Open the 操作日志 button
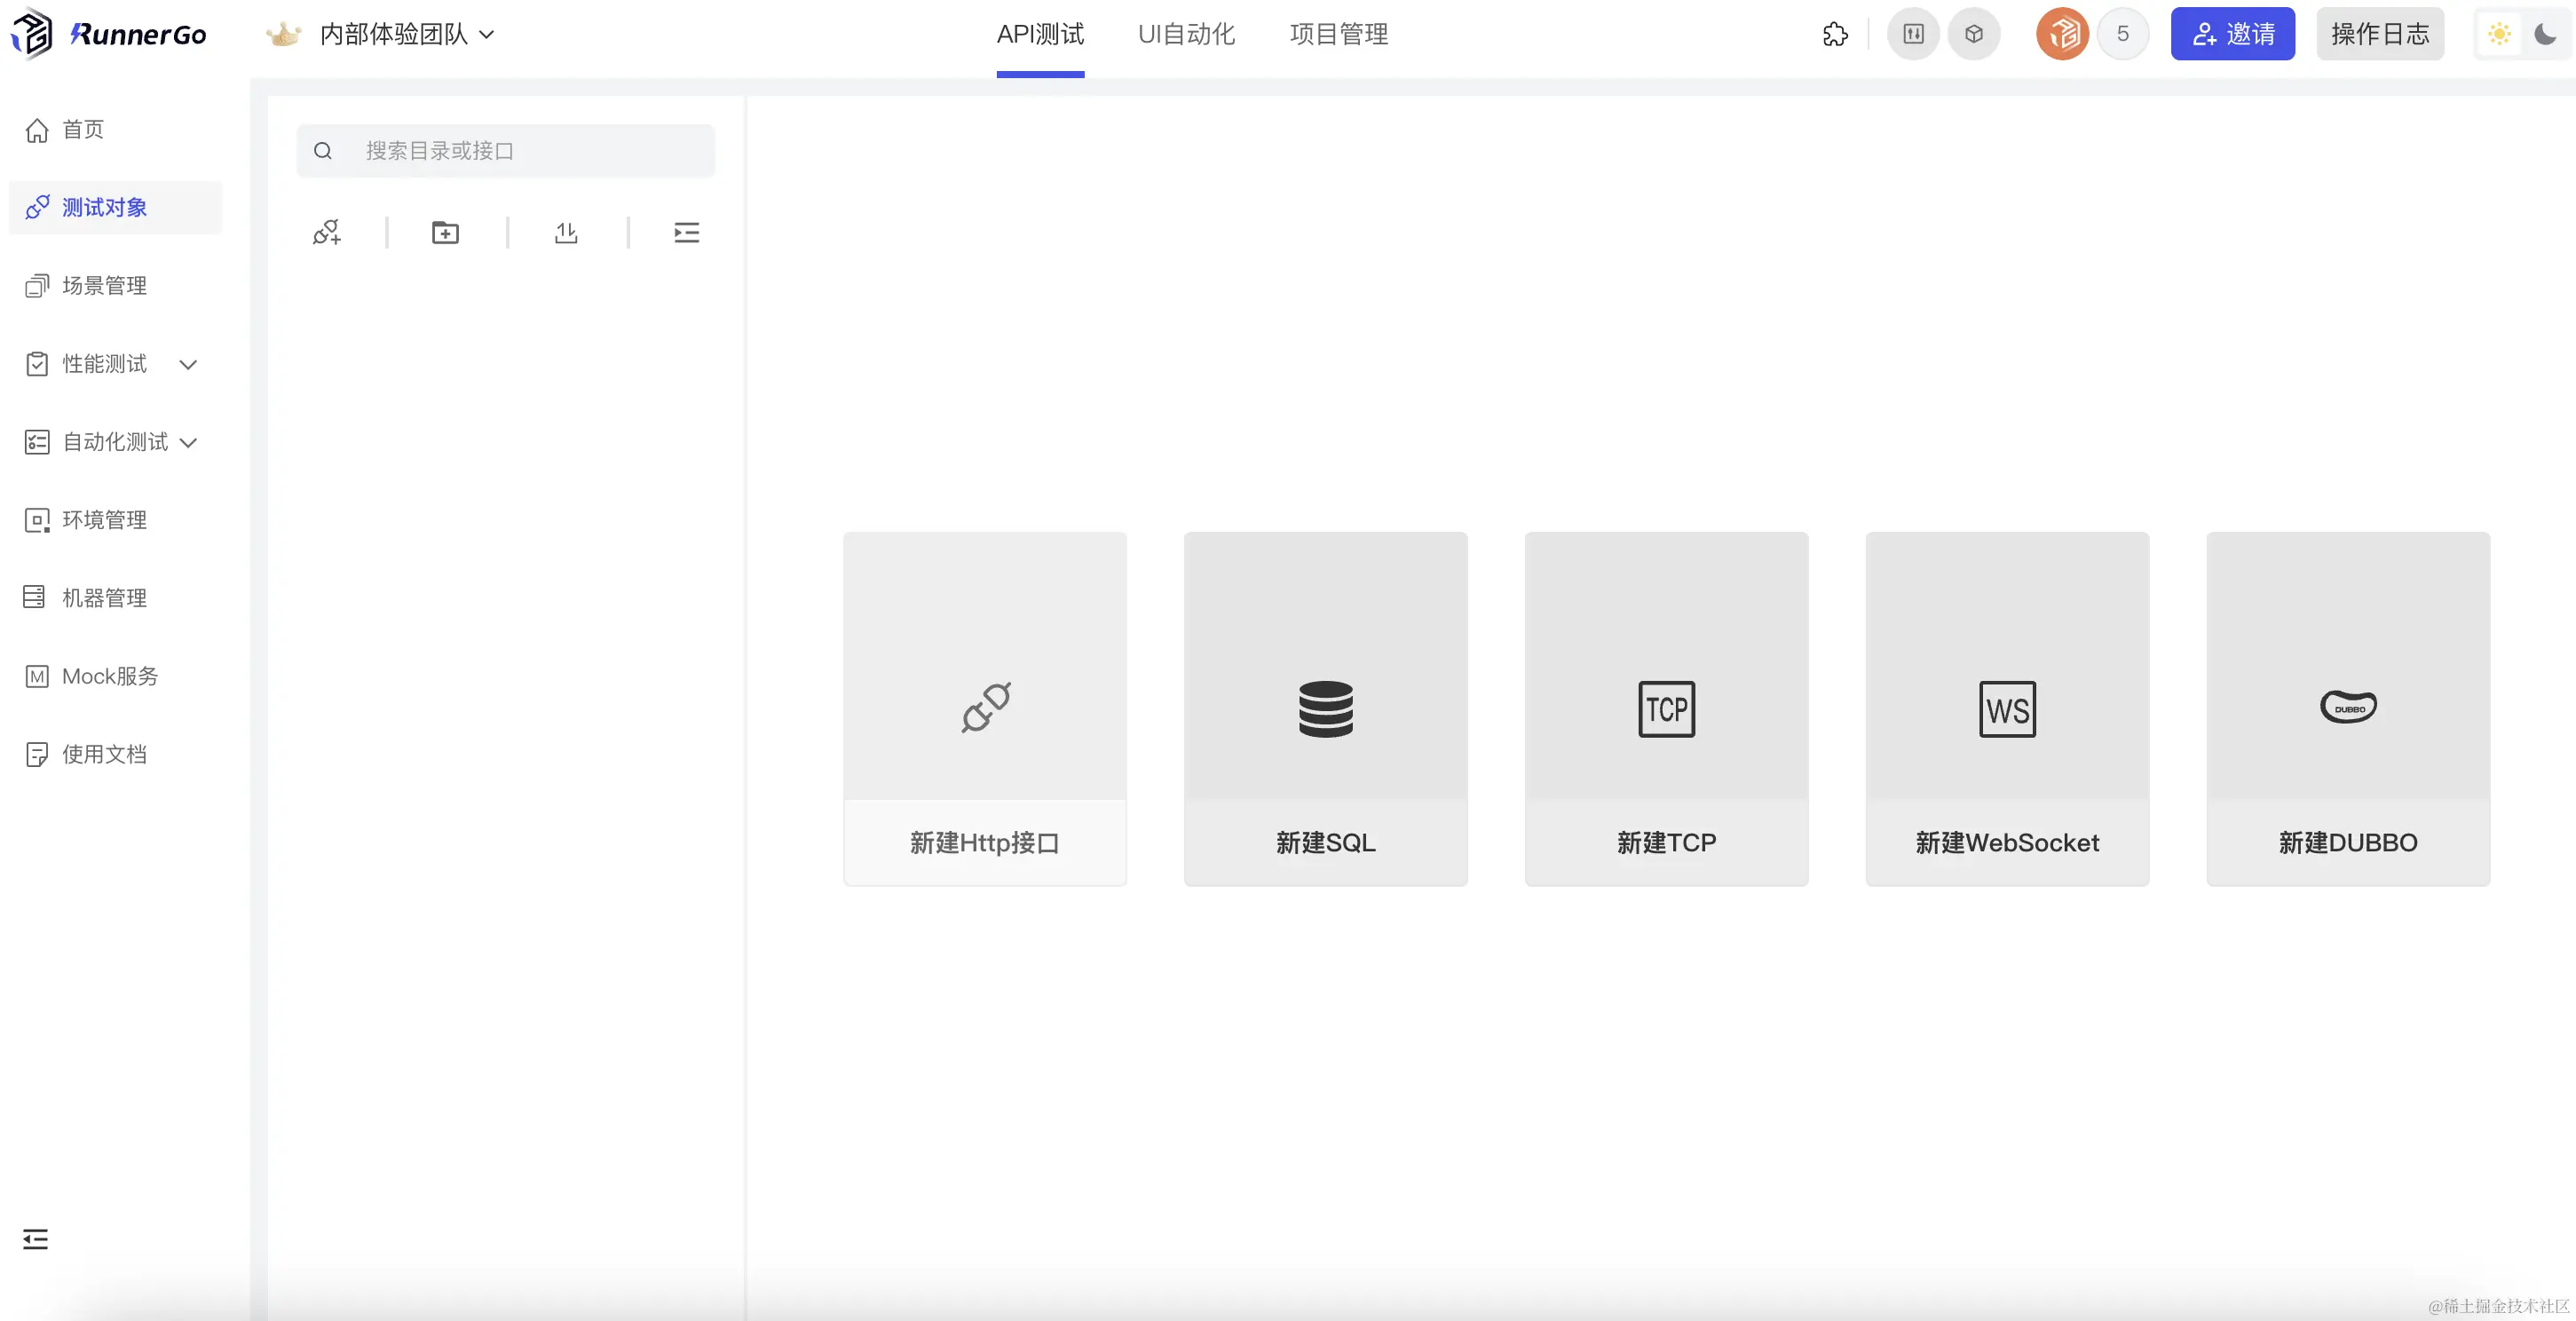2576x1321 pixels. [2379, 34]
